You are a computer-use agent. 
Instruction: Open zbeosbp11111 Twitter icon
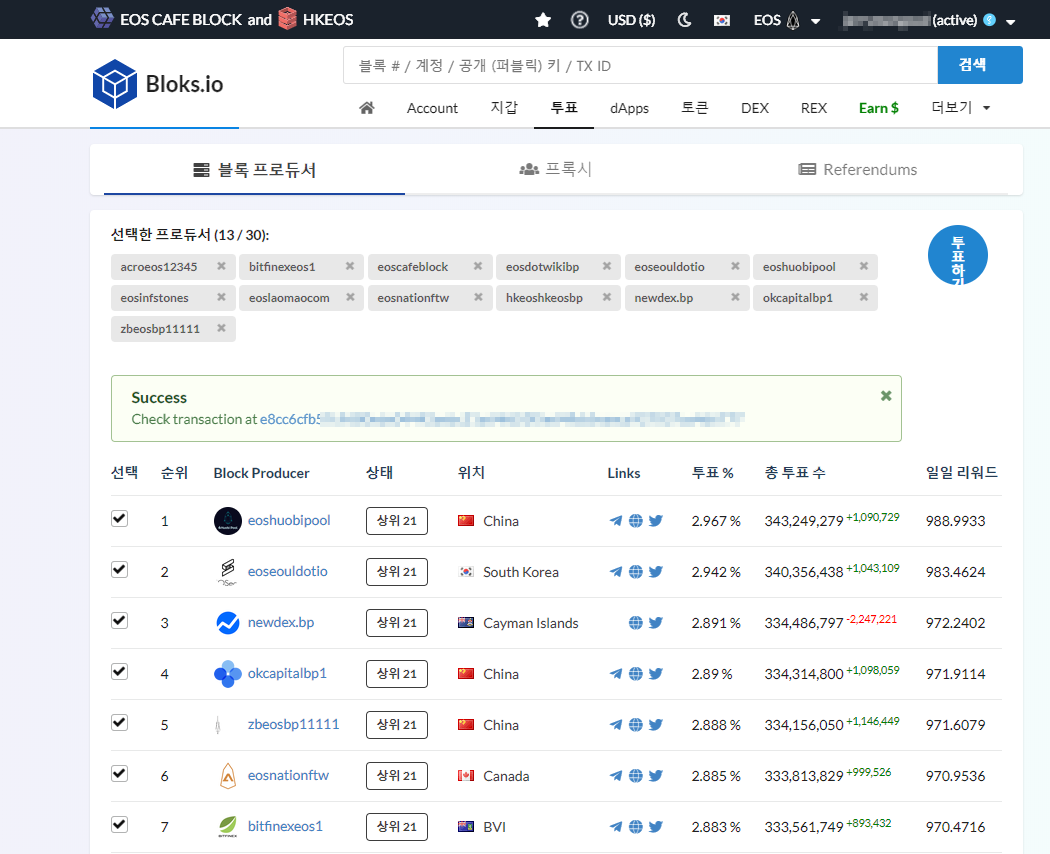click(656, 725)
